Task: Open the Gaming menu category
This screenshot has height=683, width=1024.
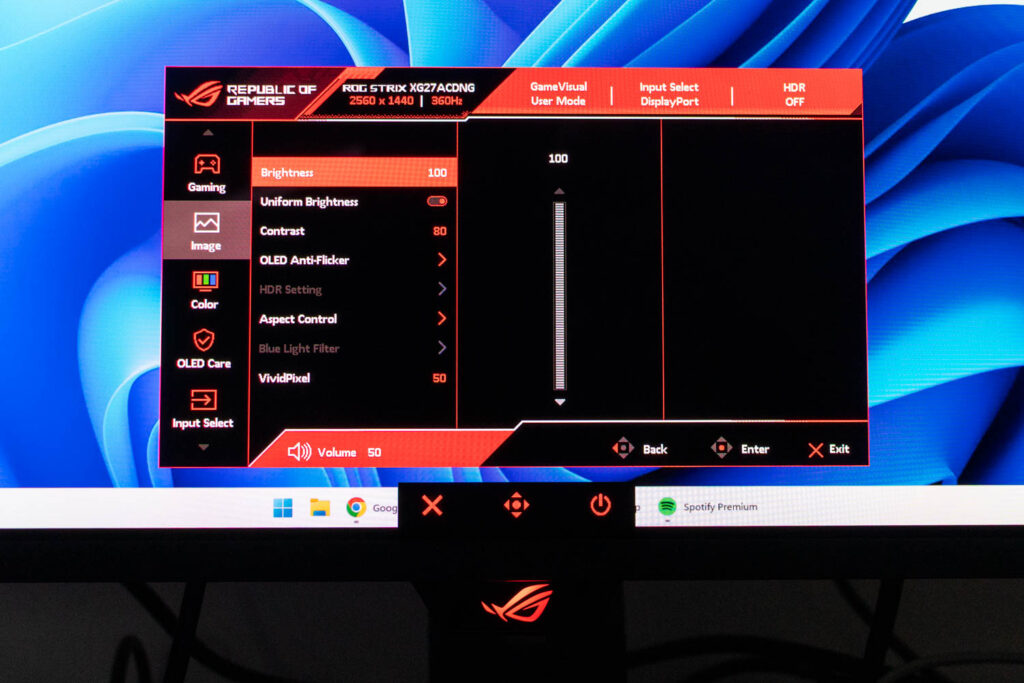Action: point(207,173)
